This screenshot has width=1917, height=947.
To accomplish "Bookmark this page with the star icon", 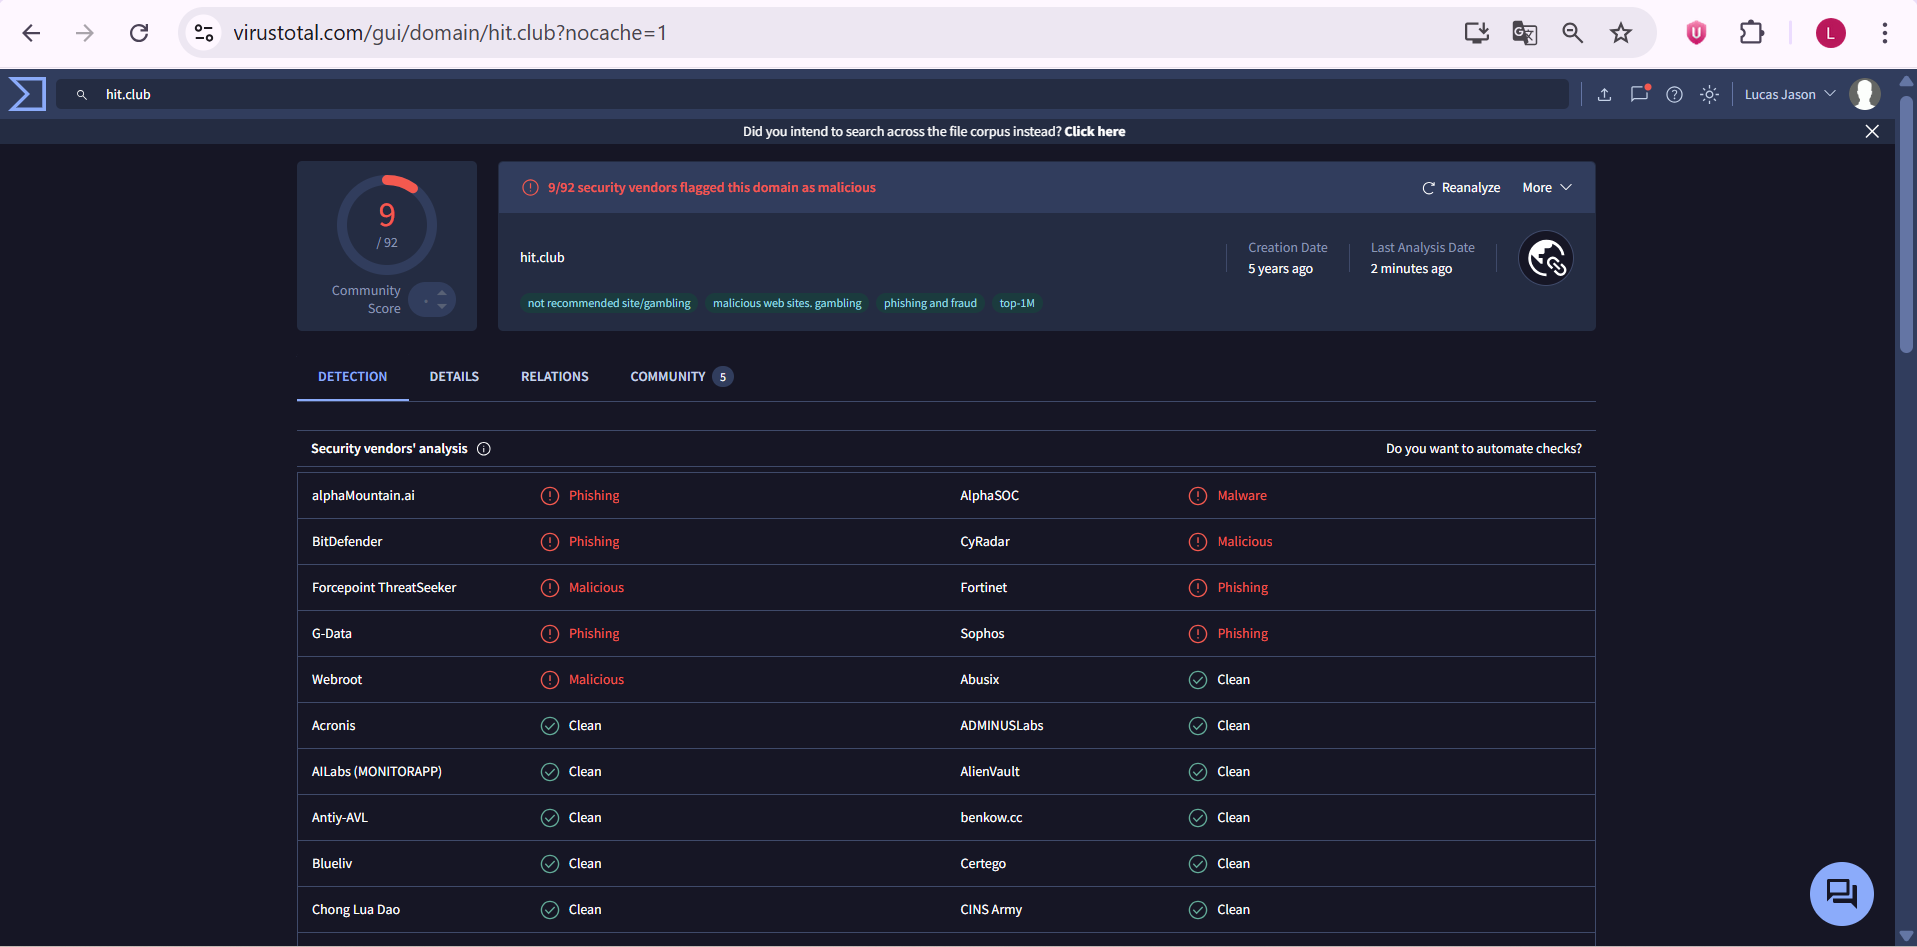I will pos(1621,33).
